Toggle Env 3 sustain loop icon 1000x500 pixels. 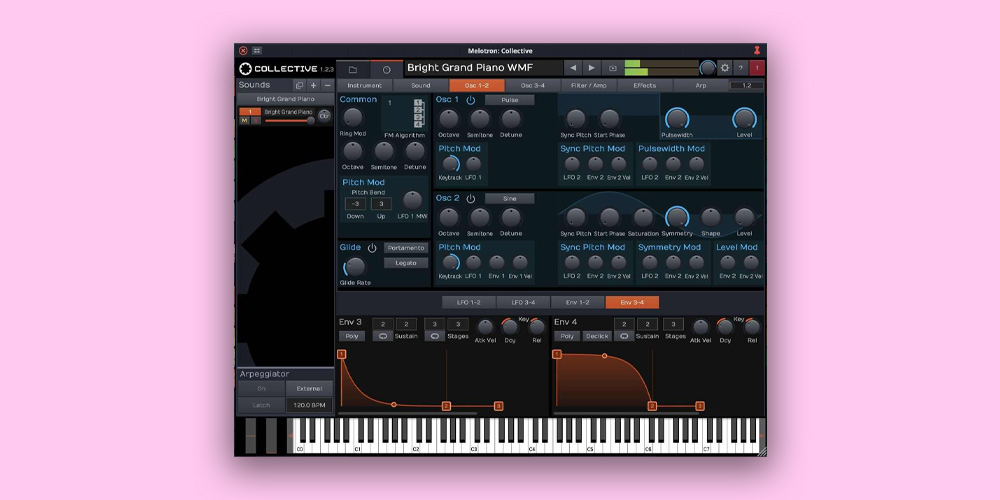[x=383, y=335]
